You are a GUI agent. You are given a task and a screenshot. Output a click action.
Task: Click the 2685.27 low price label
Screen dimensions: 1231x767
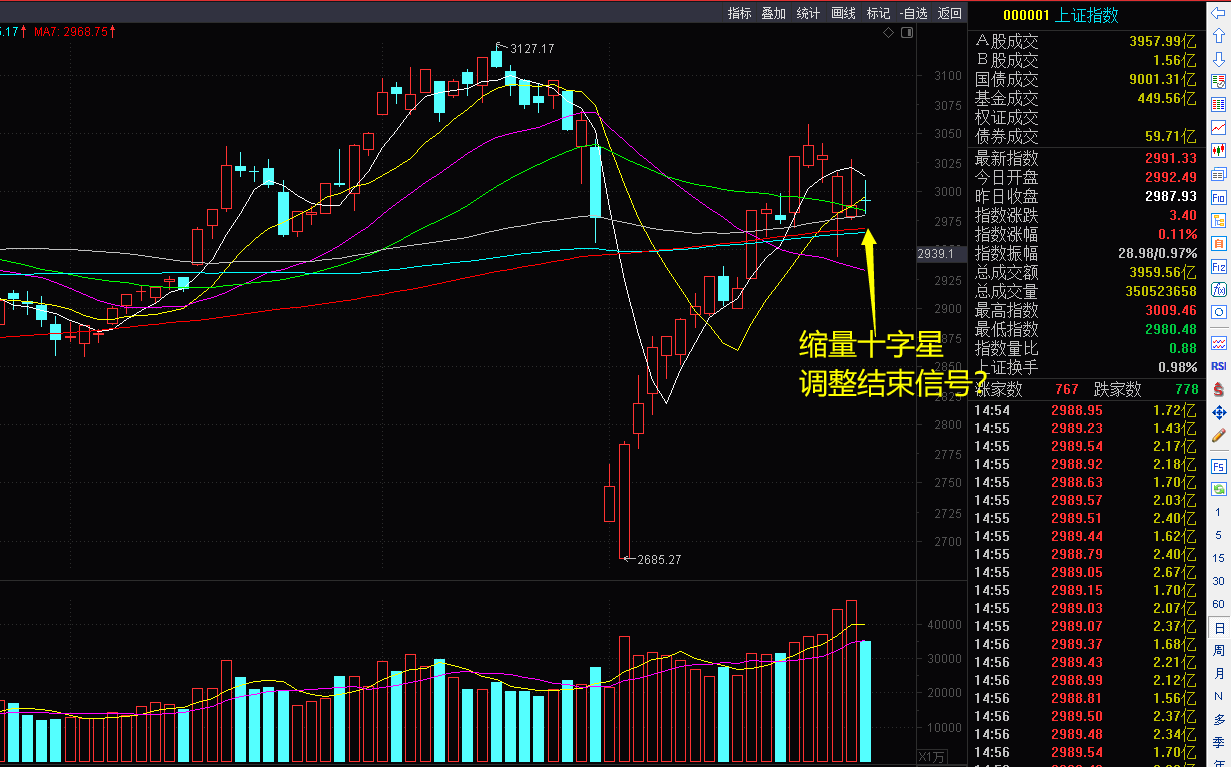(658, 559)
